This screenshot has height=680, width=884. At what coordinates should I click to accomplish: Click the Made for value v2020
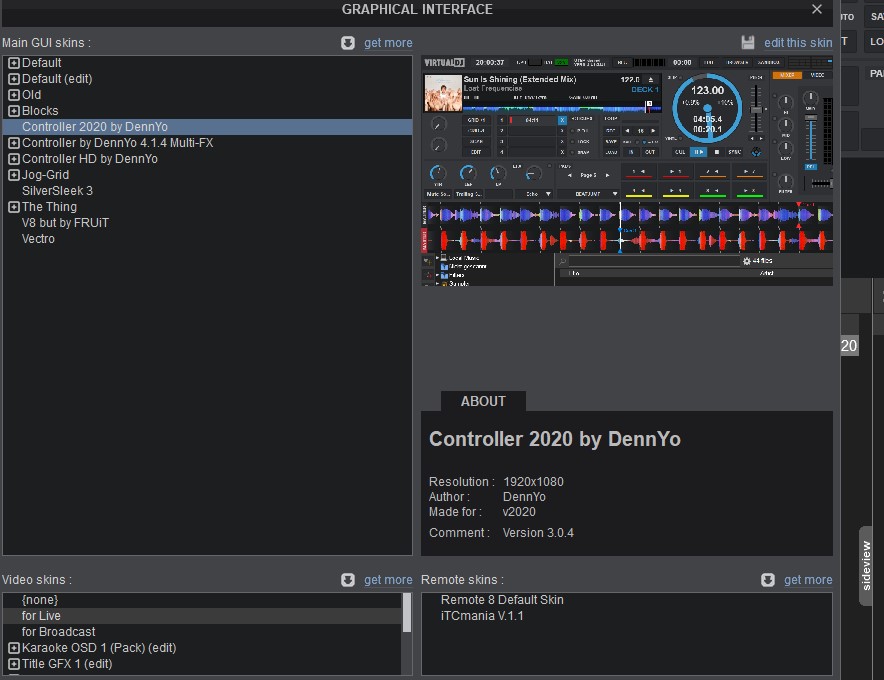pos(519,512)
